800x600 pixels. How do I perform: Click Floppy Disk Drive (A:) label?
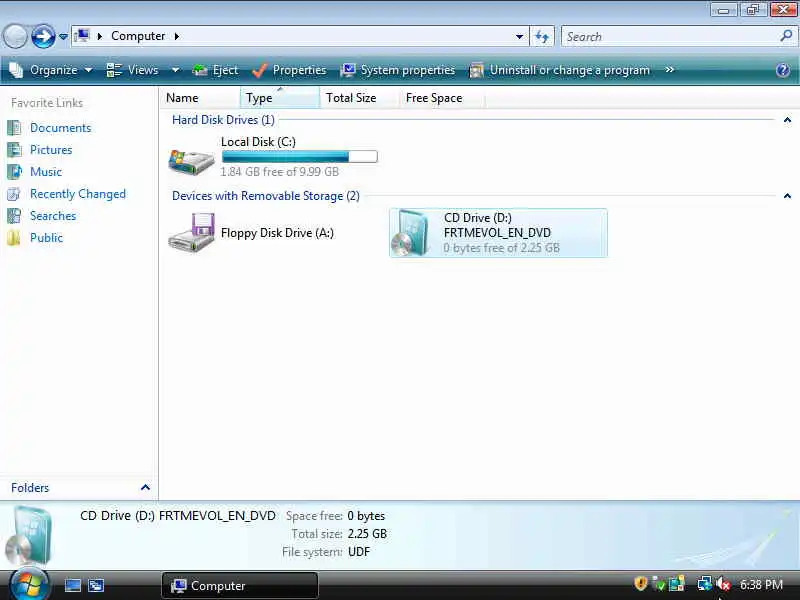[x=277, y=233]
